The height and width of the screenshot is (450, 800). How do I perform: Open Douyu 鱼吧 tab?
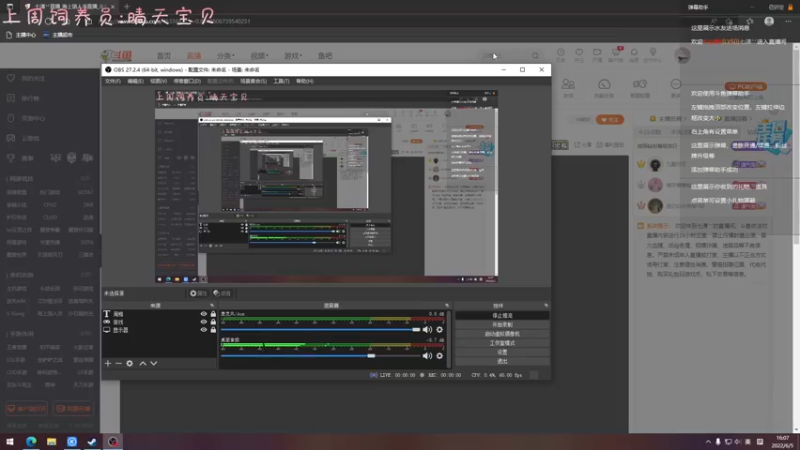[325, 56]
